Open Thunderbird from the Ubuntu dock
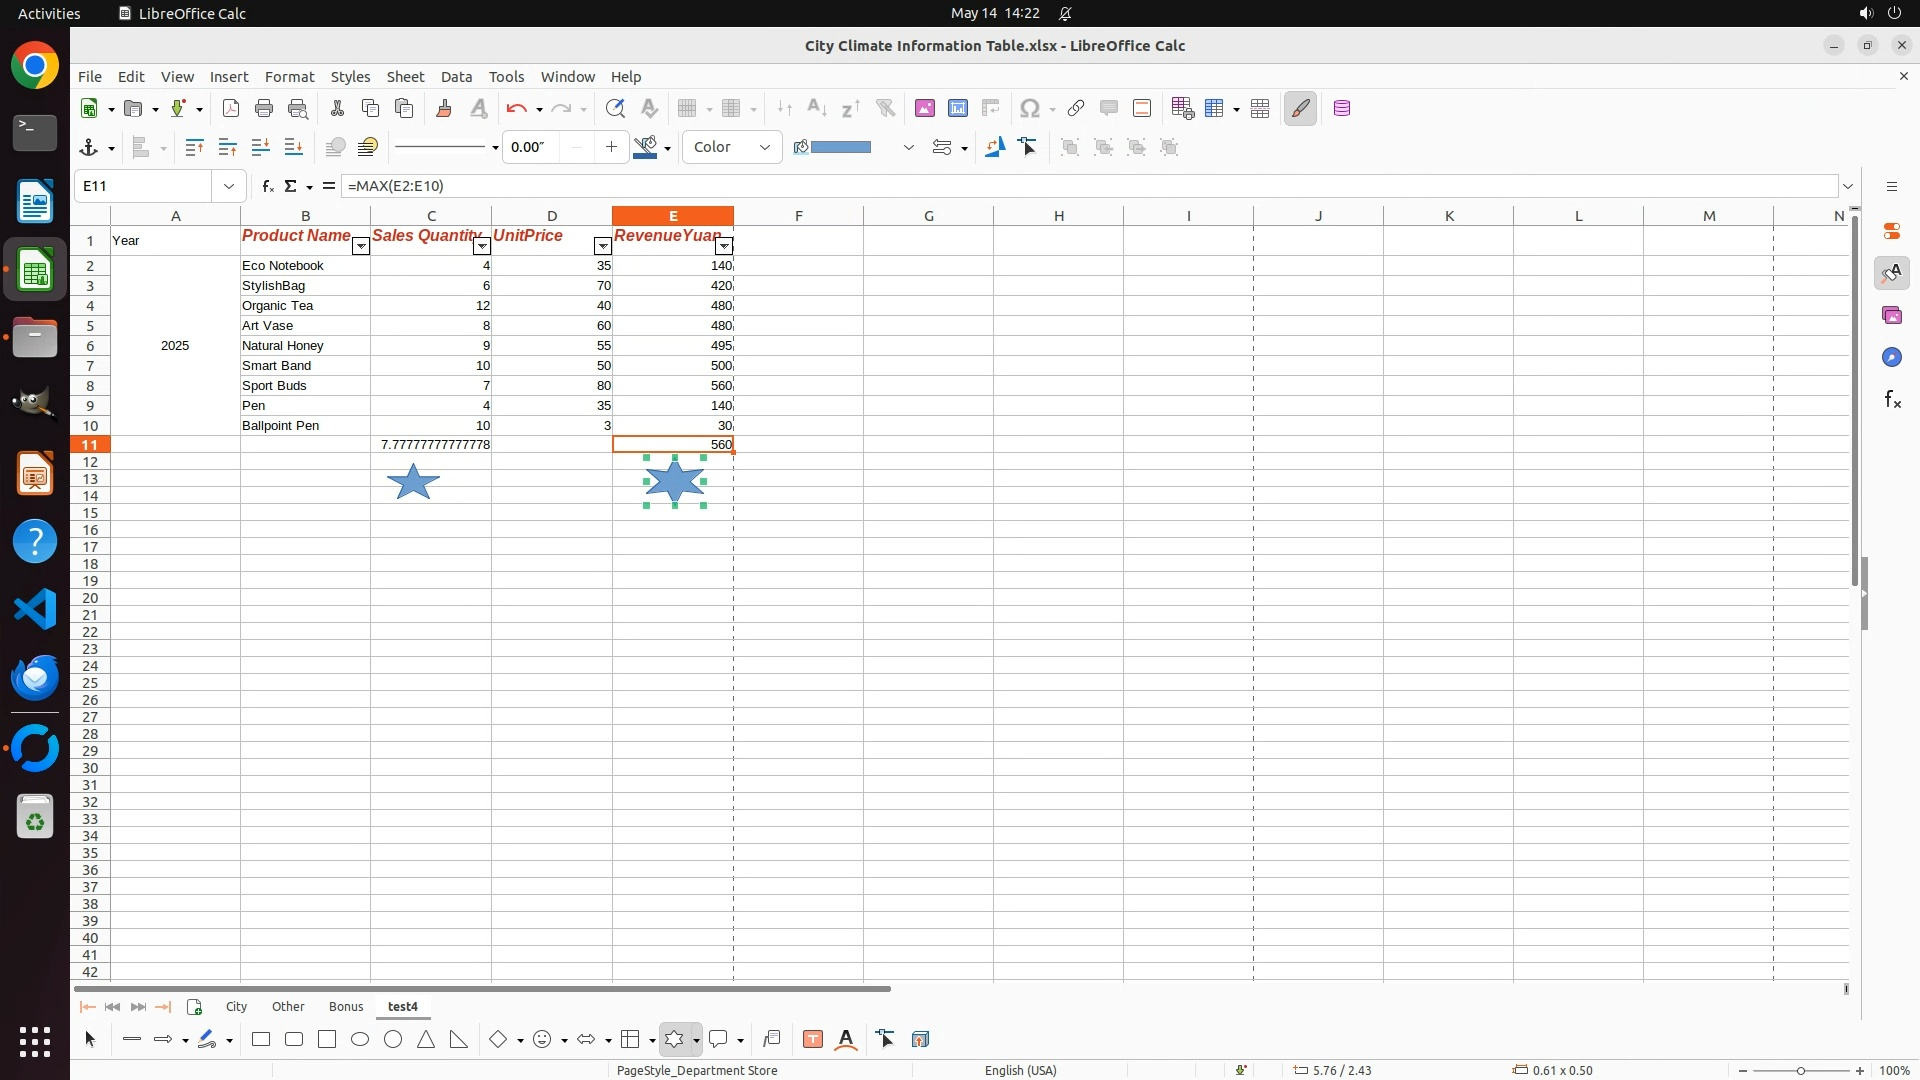The width and height of the screenshot is (1920, 1080). pyautogui.click(x=35, y=678)
